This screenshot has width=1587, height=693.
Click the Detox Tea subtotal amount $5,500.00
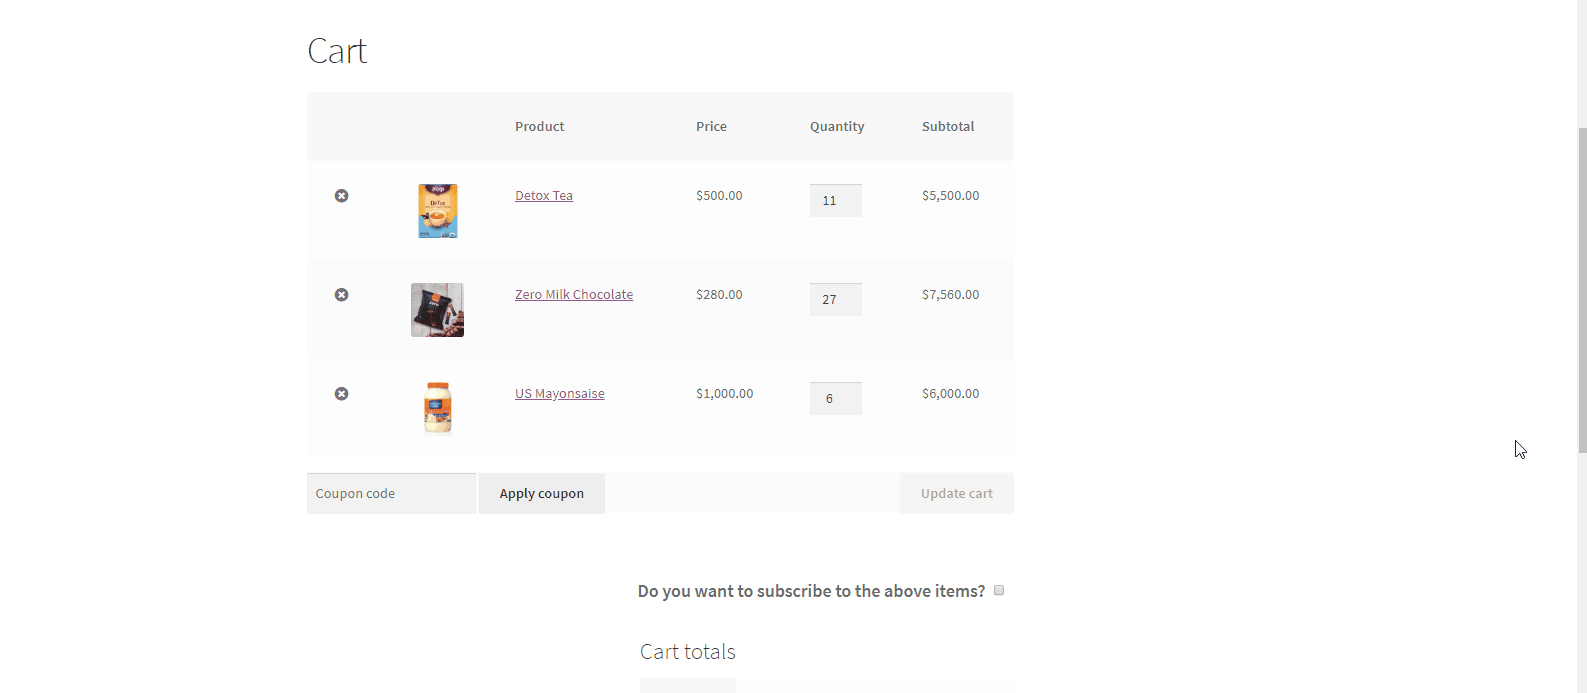950,196
